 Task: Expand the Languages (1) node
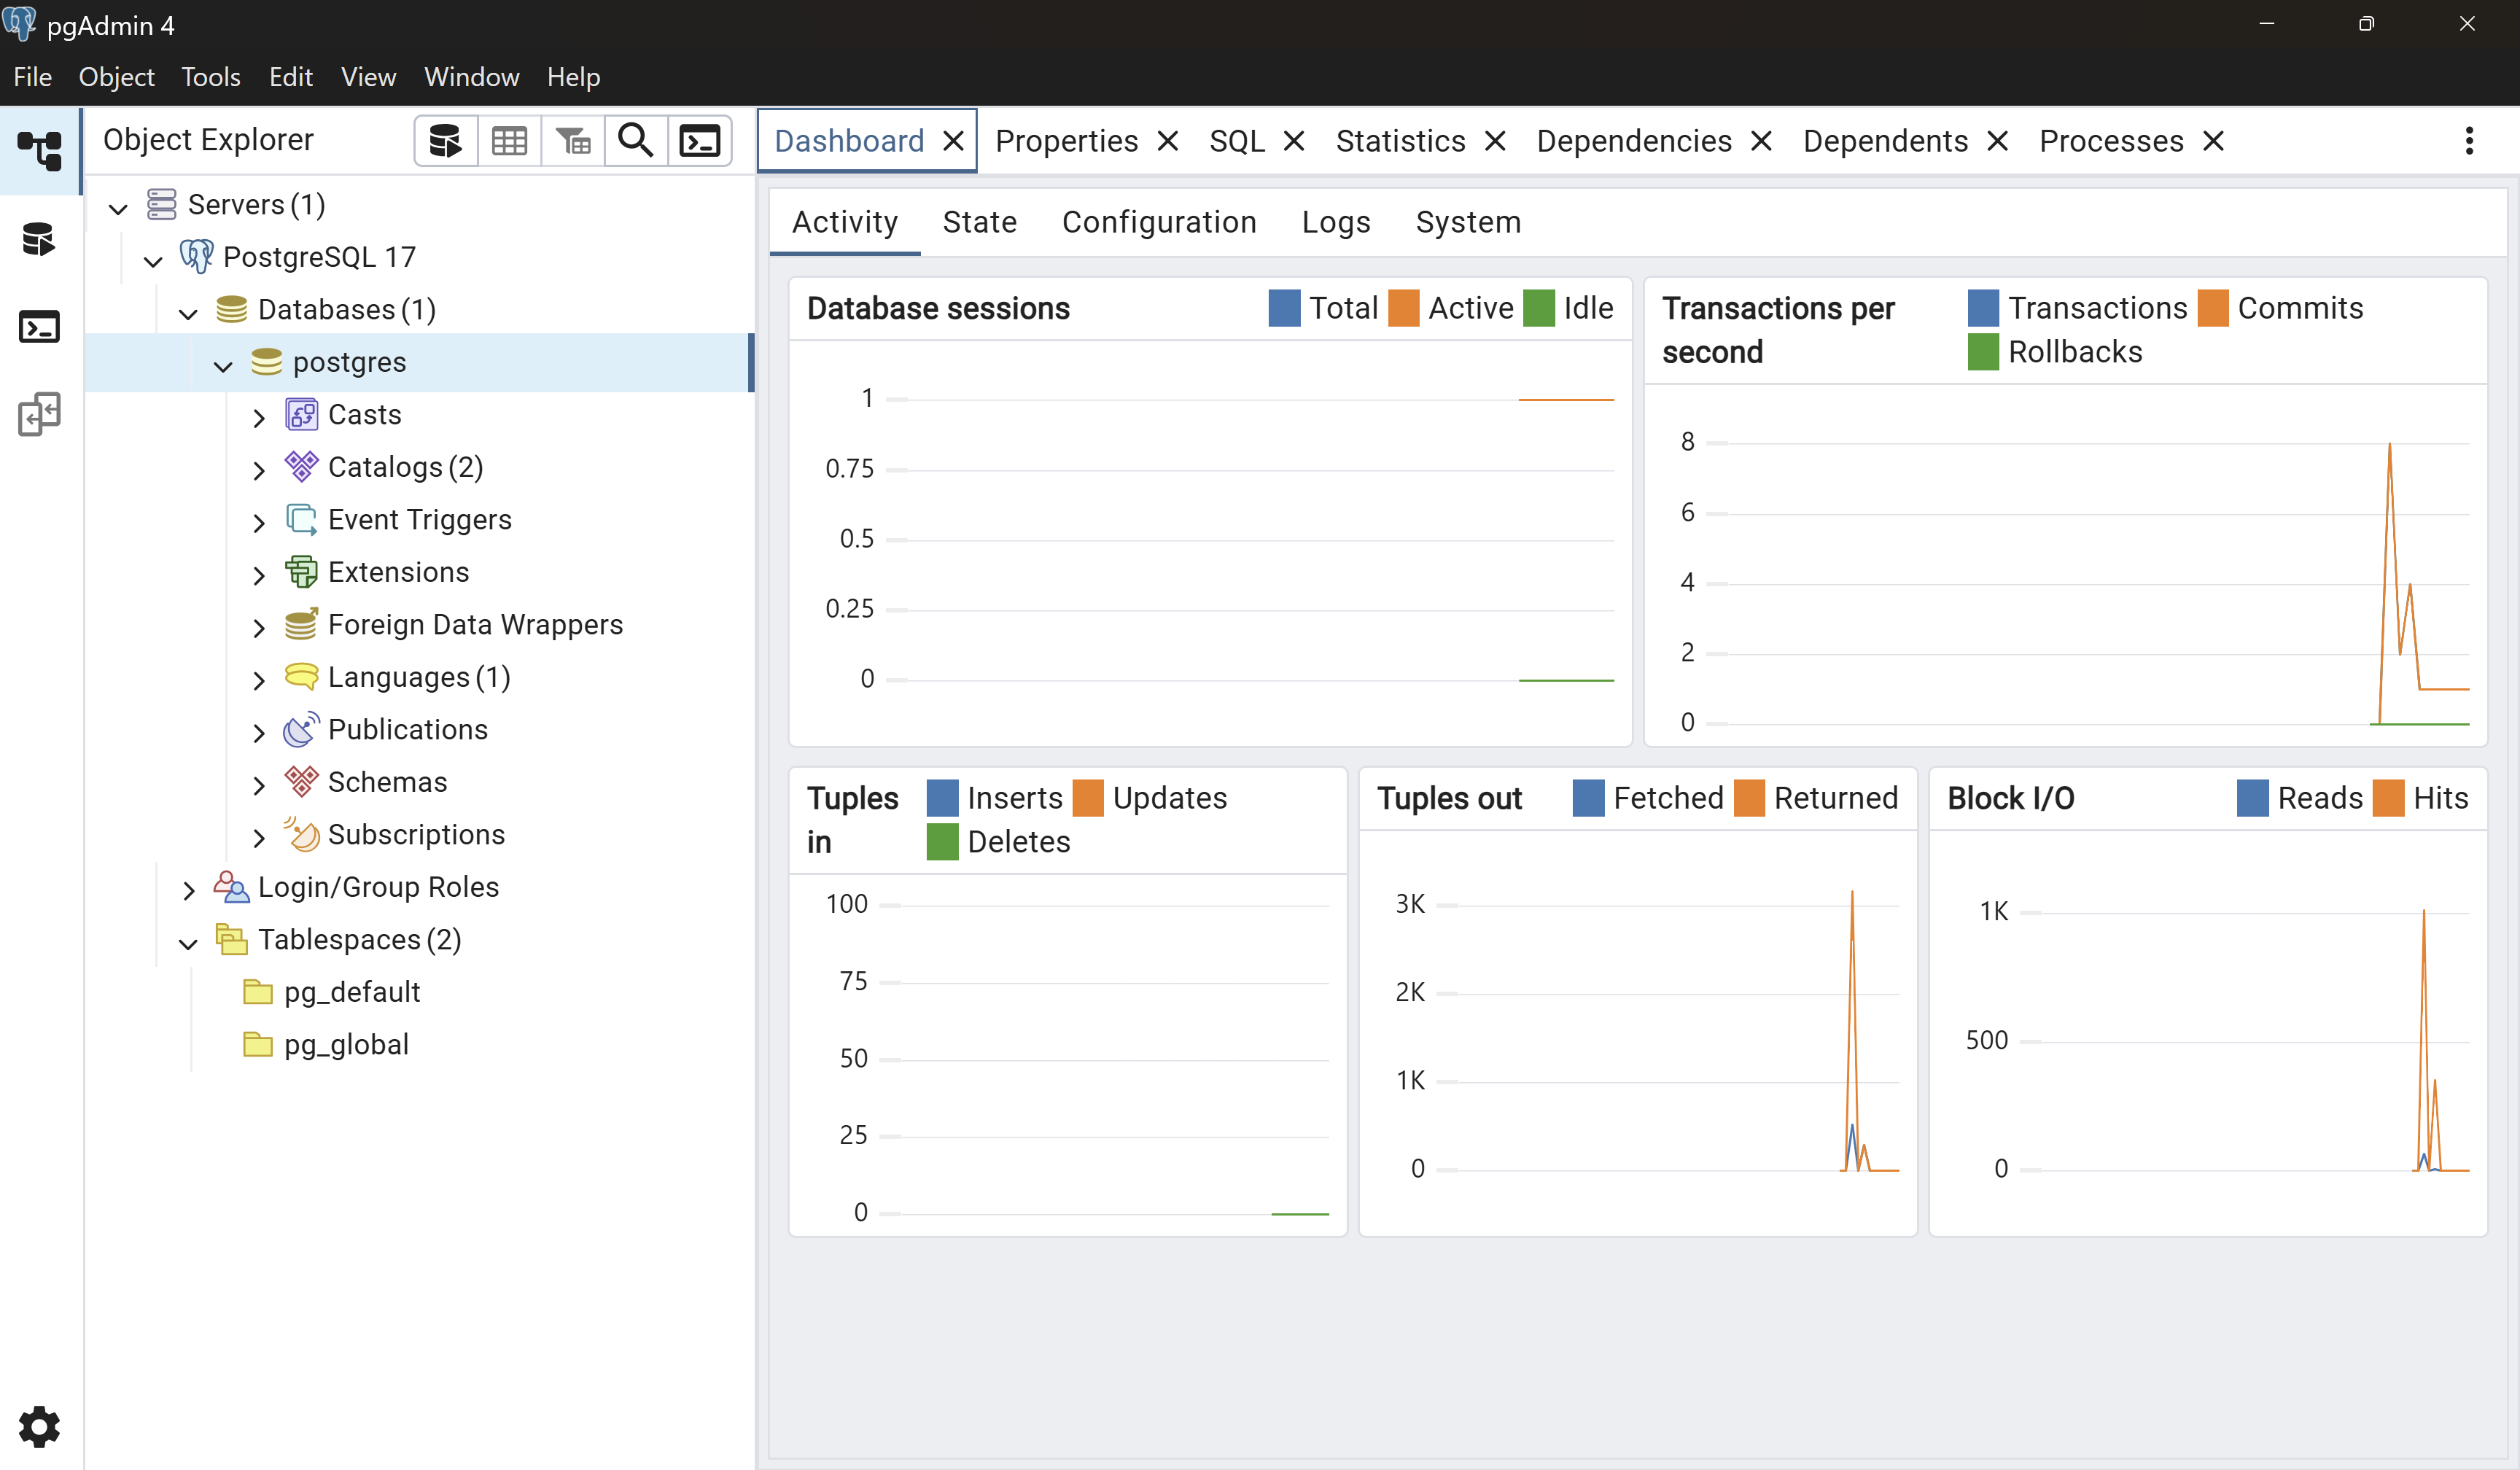point(259,680)
